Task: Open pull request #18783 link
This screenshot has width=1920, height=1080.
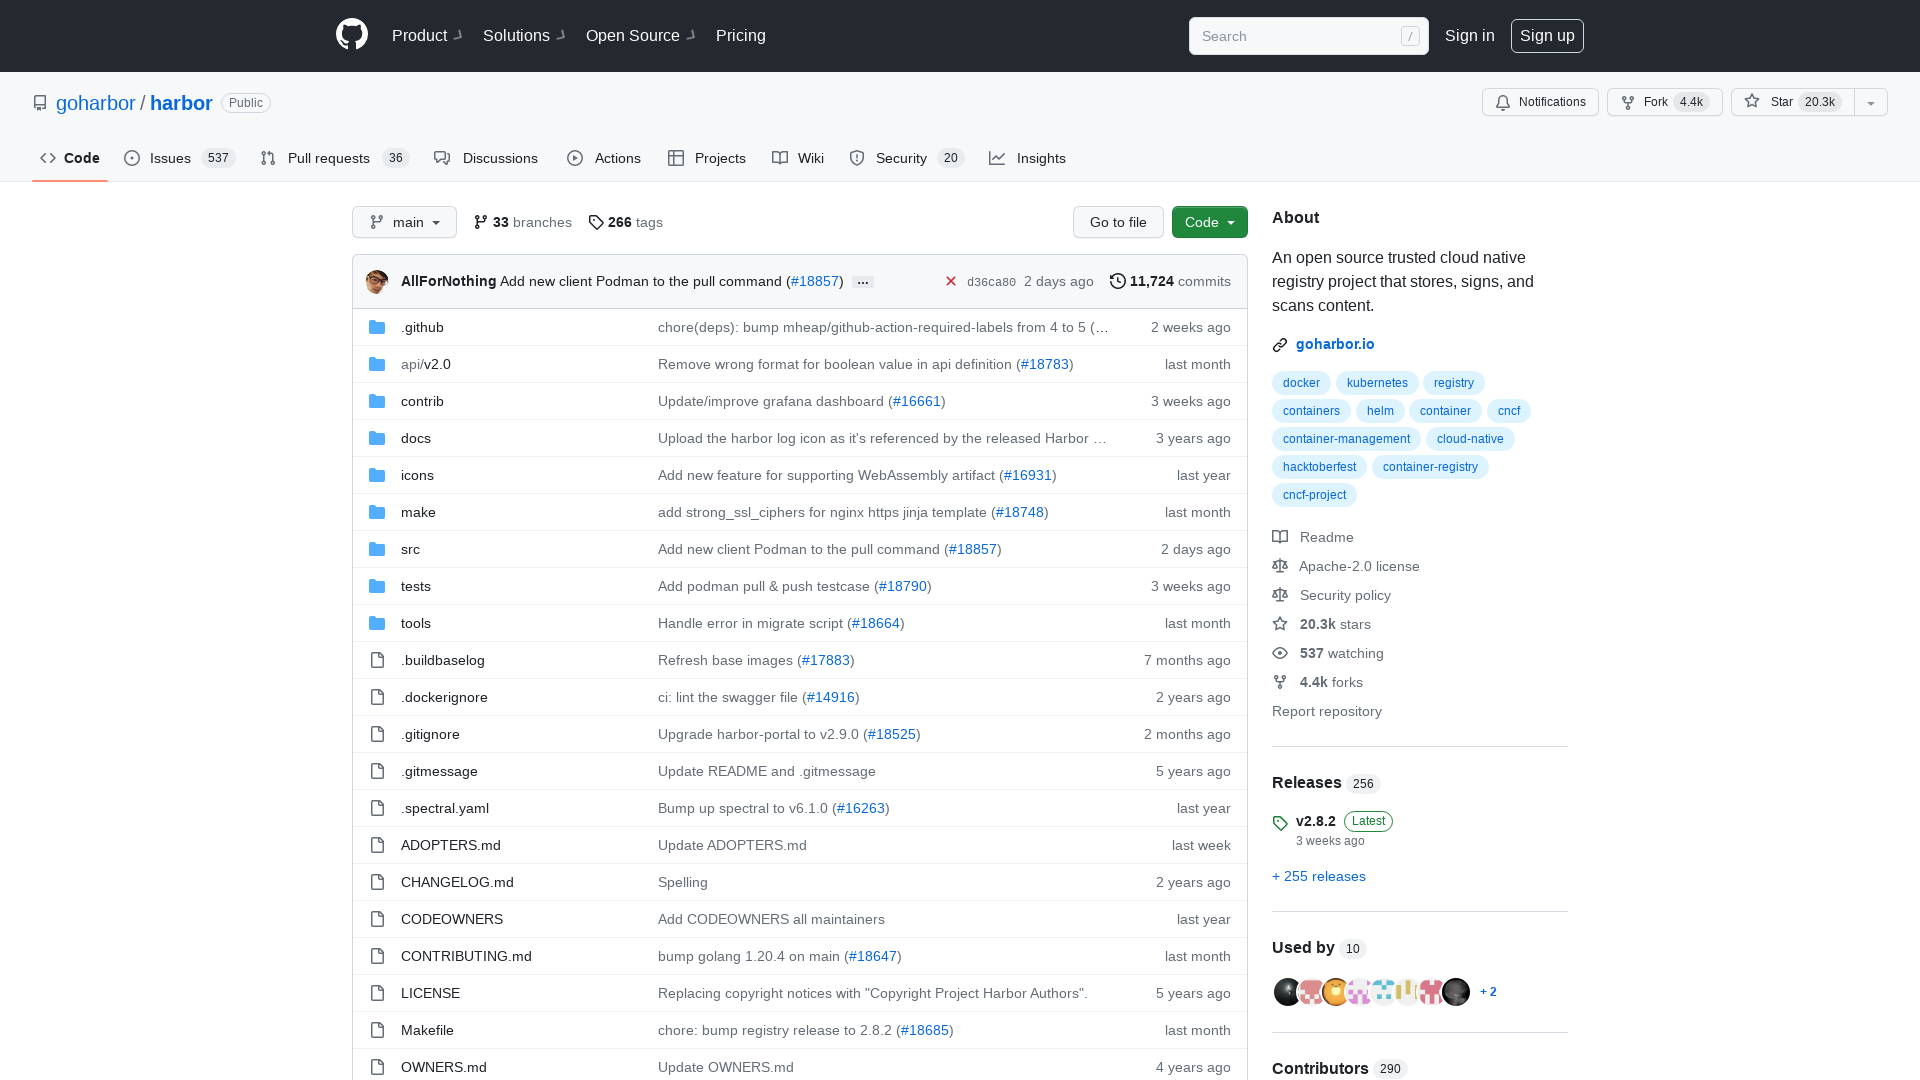Action: [1045, 364]
